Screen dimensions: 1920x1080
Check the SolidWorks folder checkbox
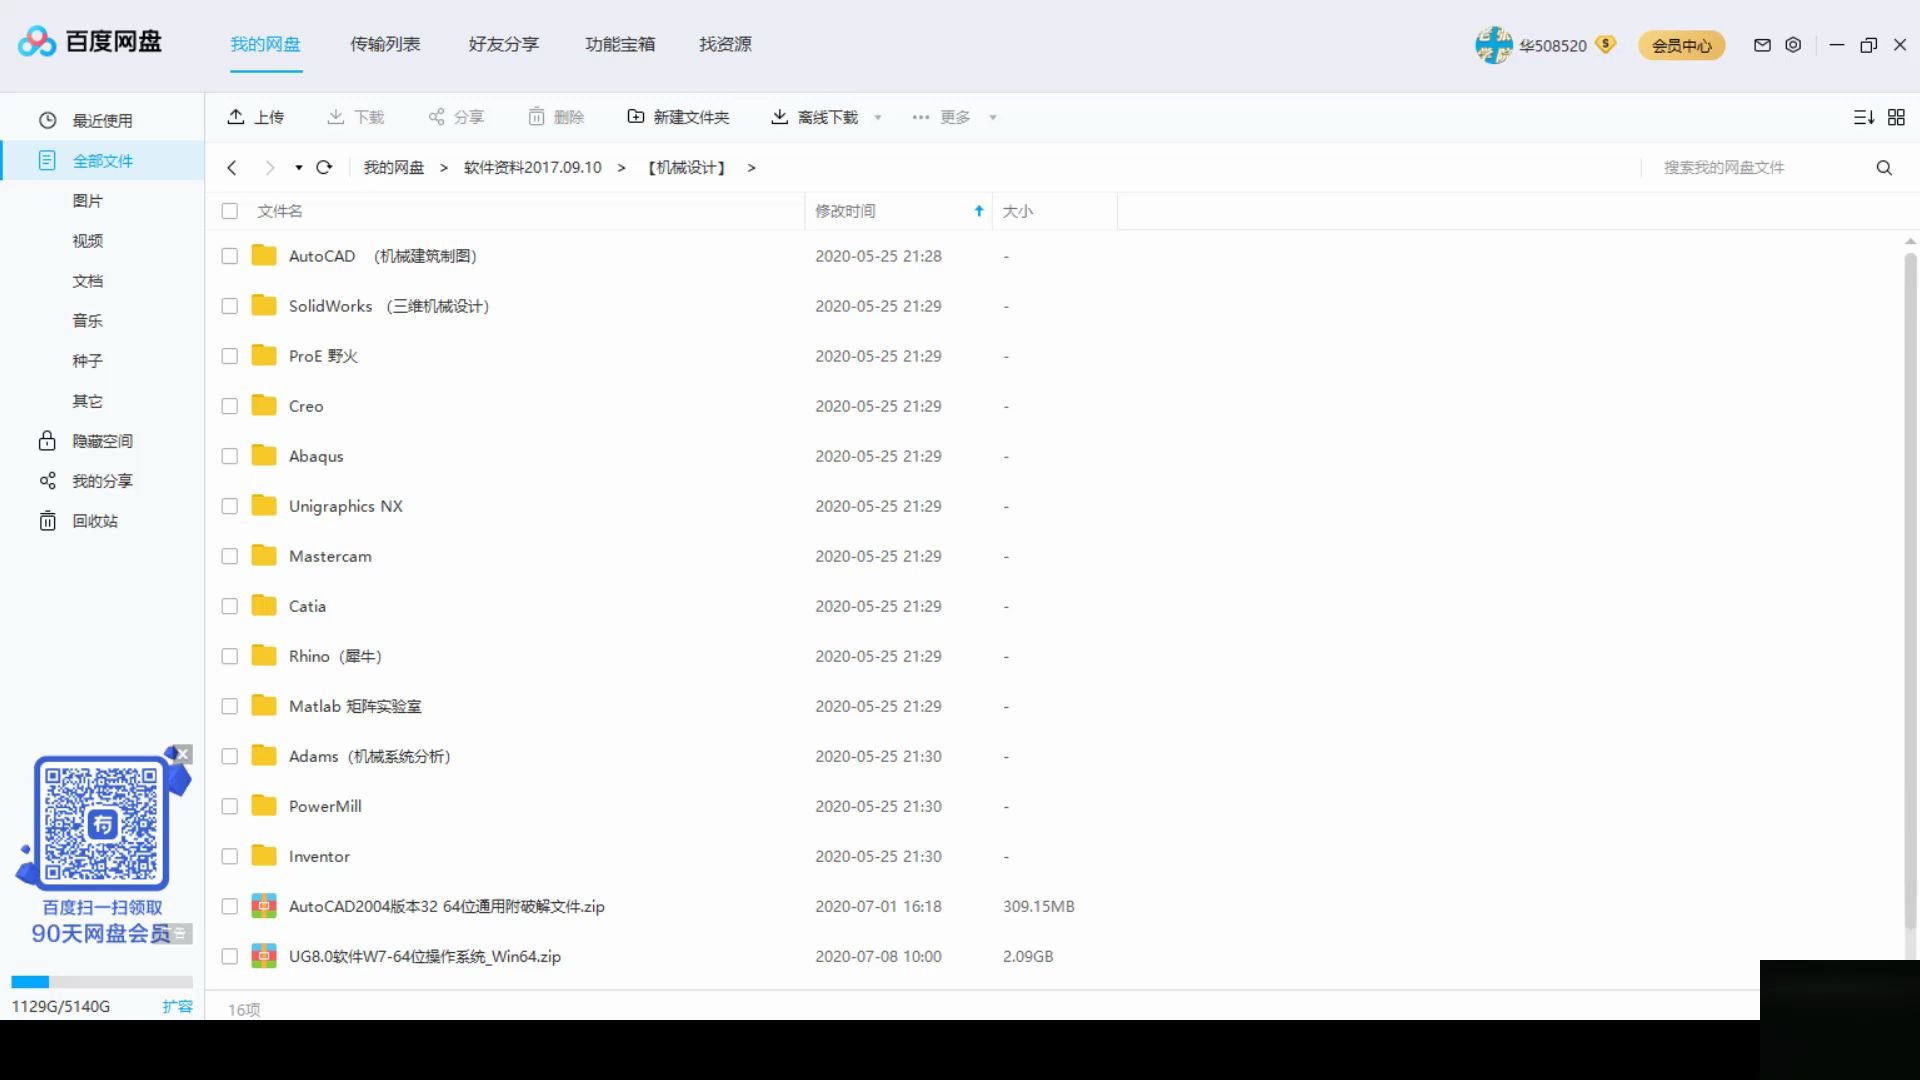click(x=230, y=306)
